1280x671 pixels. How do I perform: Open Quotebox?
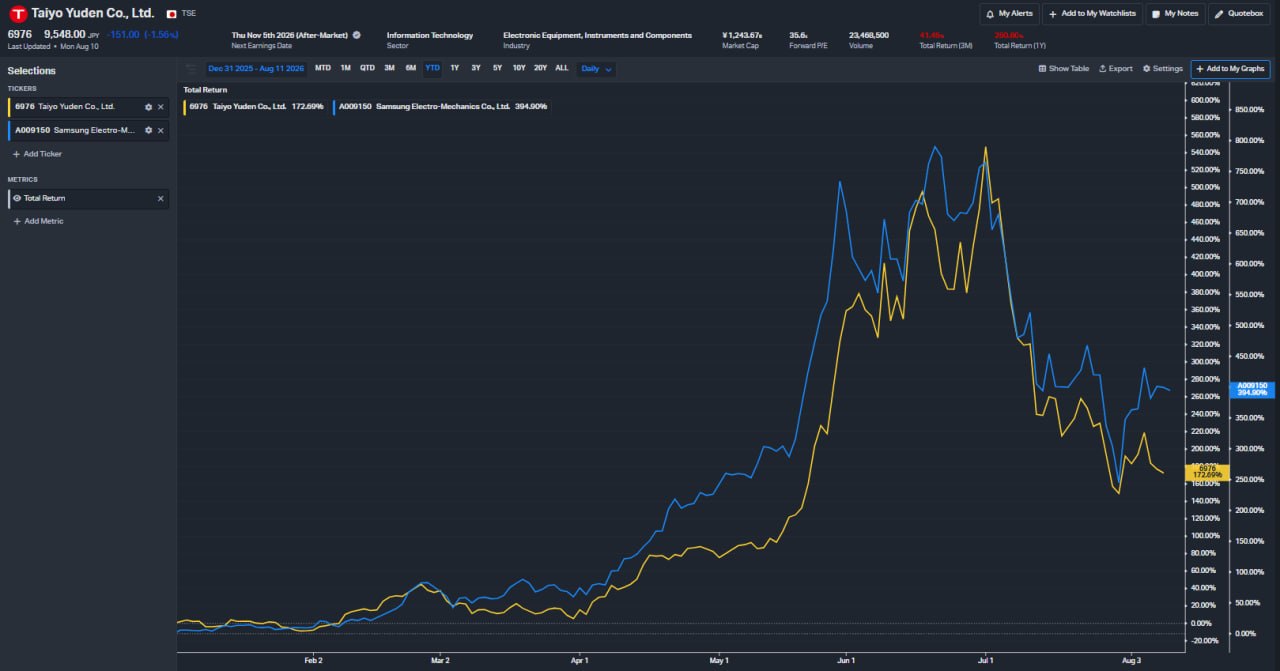tap(1240, 14)
